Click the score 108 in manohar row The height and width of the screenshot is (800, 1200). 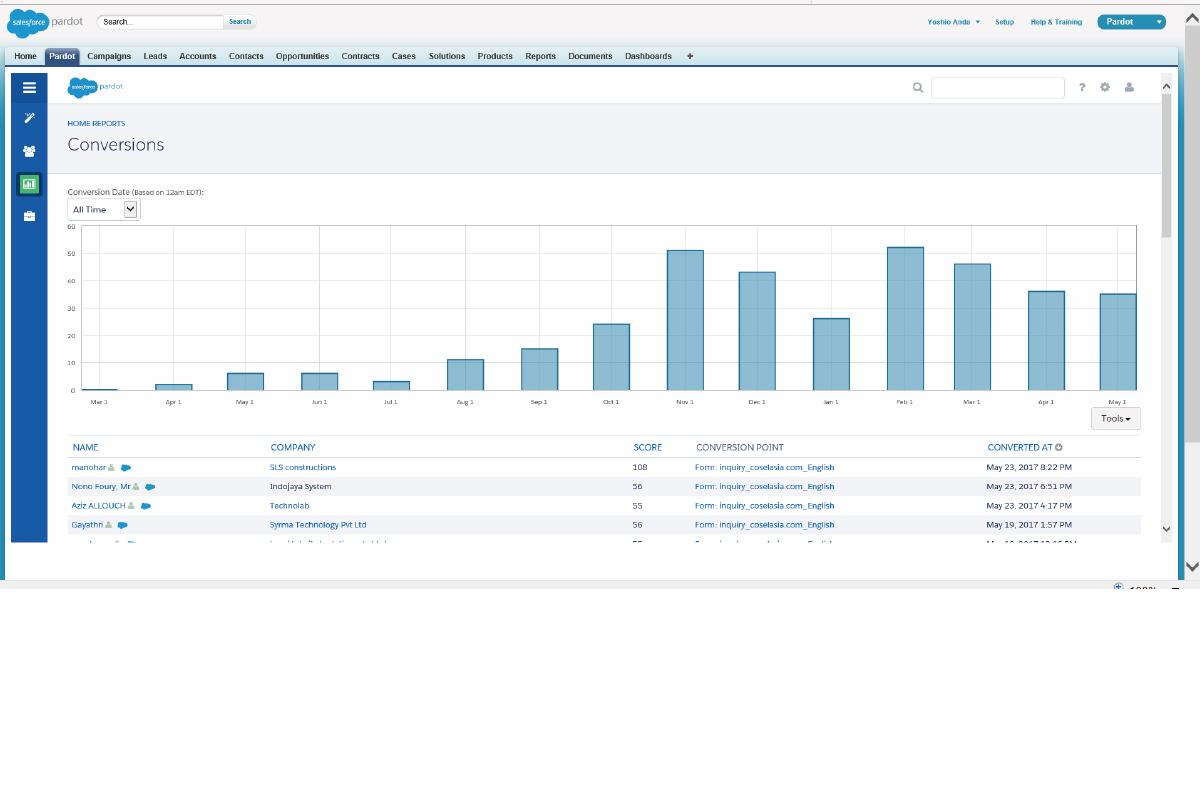click(640, 467)
